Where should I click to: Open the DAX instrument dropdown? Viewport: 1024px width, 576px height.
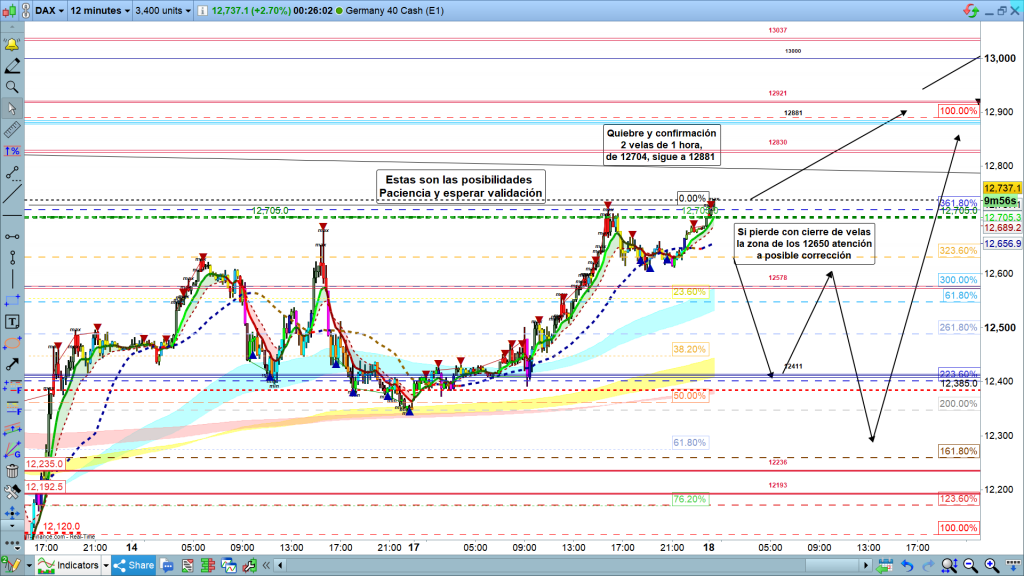click(49, 11)
